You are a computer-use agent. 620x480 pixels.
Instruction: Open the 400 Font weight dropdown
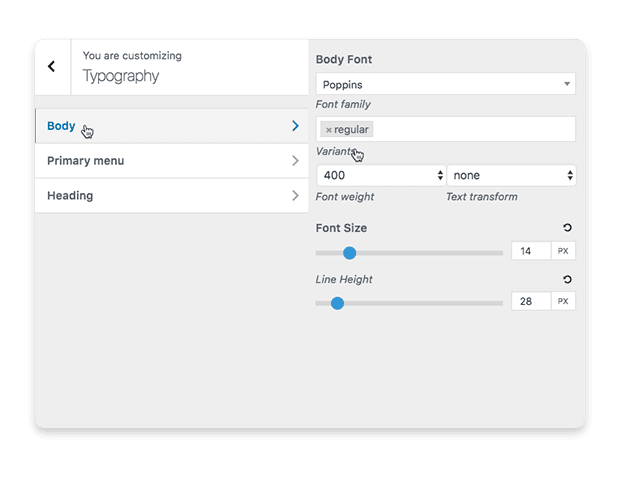point(381,175)
